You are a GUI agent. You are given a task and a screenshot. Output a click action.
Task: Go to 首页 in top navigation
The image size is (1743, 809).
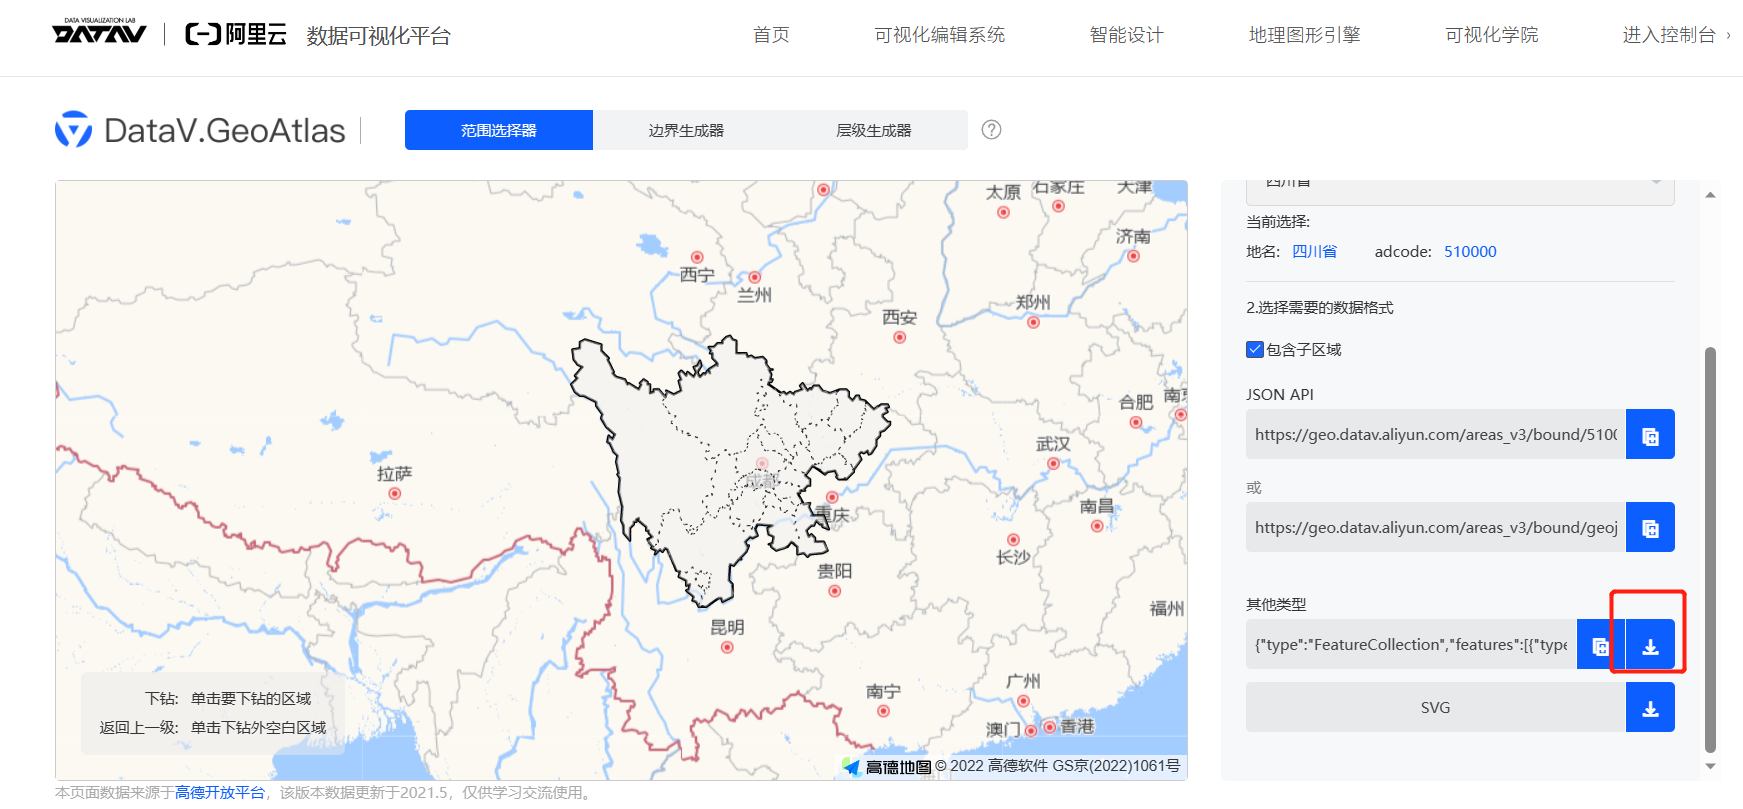[x=771, y=35]
